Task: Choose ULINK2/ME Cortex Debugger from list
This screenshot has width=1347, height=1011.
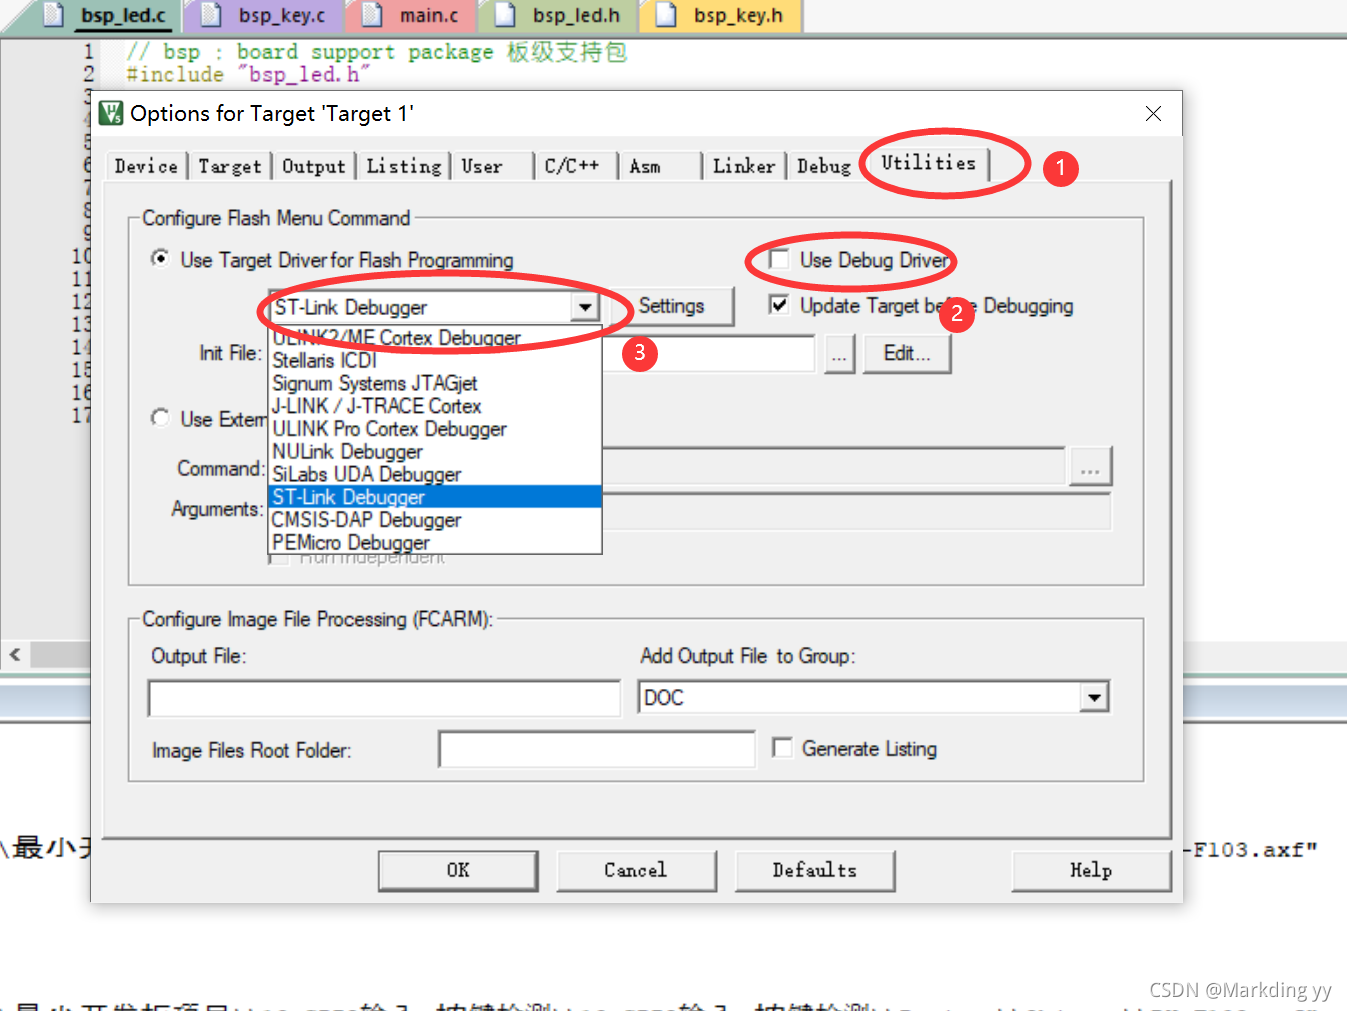Action: (x=435, y=338)
